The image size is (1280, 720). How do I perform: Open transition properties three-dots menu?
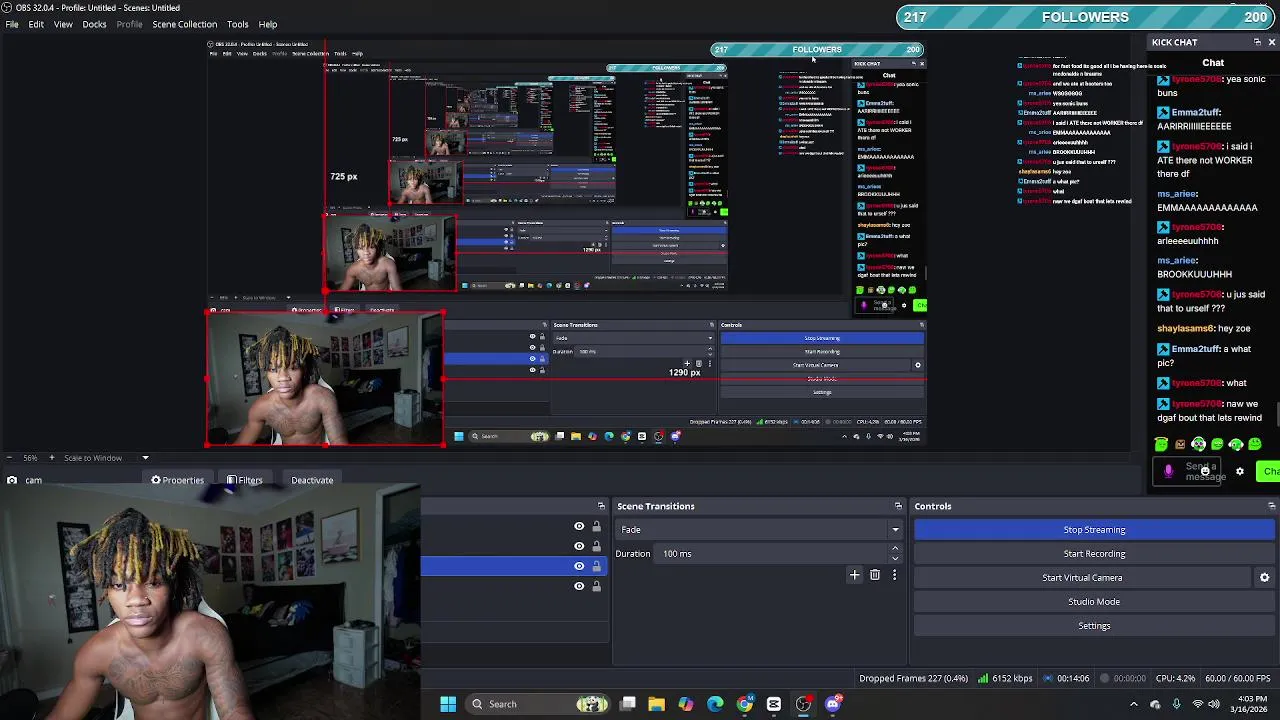coord(894,575)
